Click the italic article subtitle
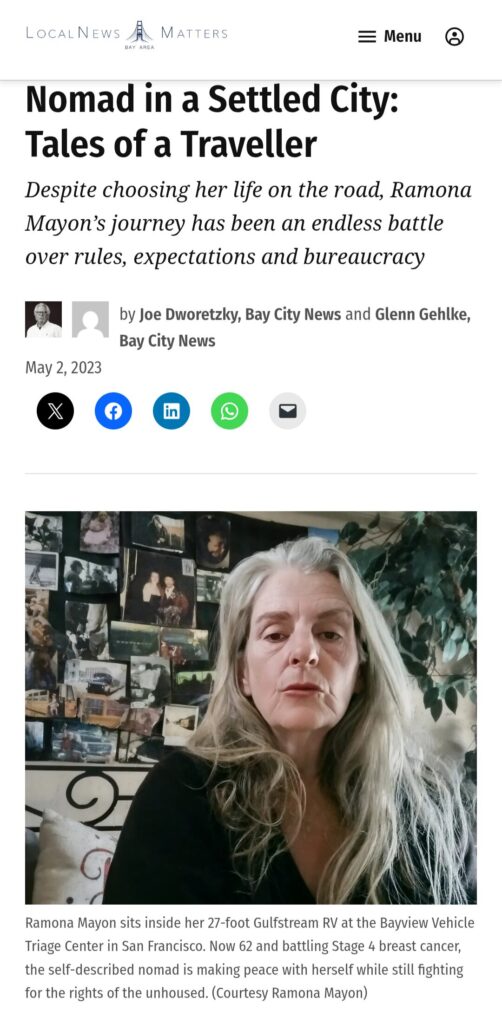This screenshot has width=502, height=1024. (249, 223)
